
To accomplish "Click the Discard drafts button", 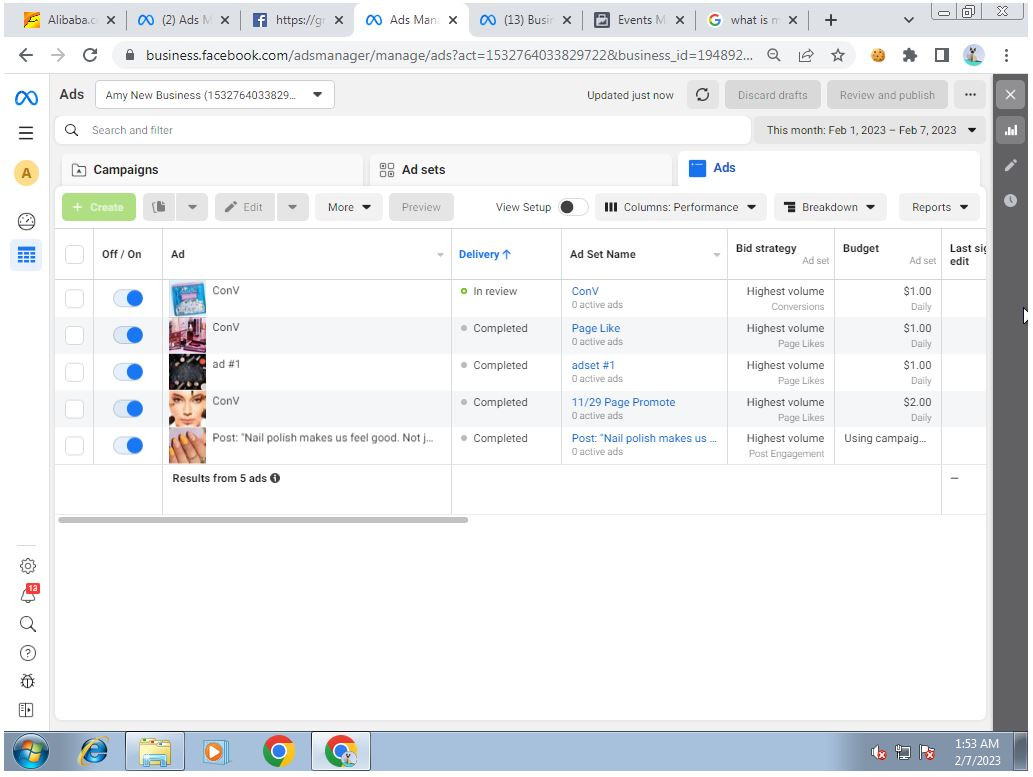I will pos(772,95).
